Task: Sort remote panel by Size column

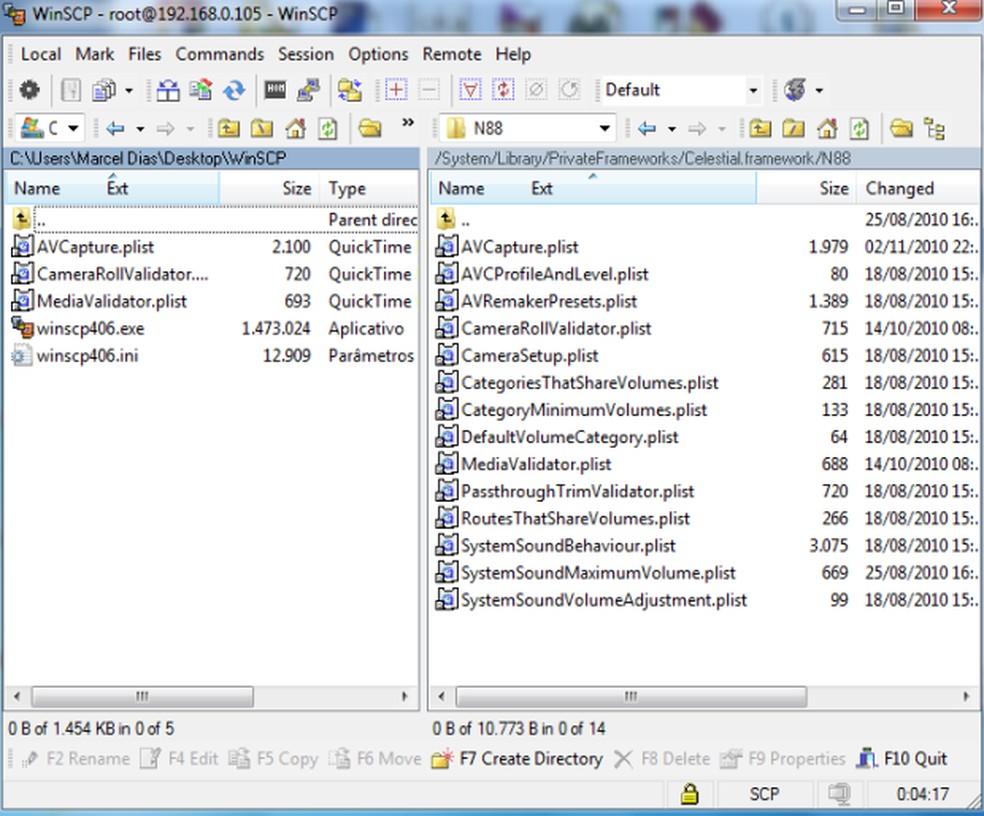Action: (x=806, y=188)
